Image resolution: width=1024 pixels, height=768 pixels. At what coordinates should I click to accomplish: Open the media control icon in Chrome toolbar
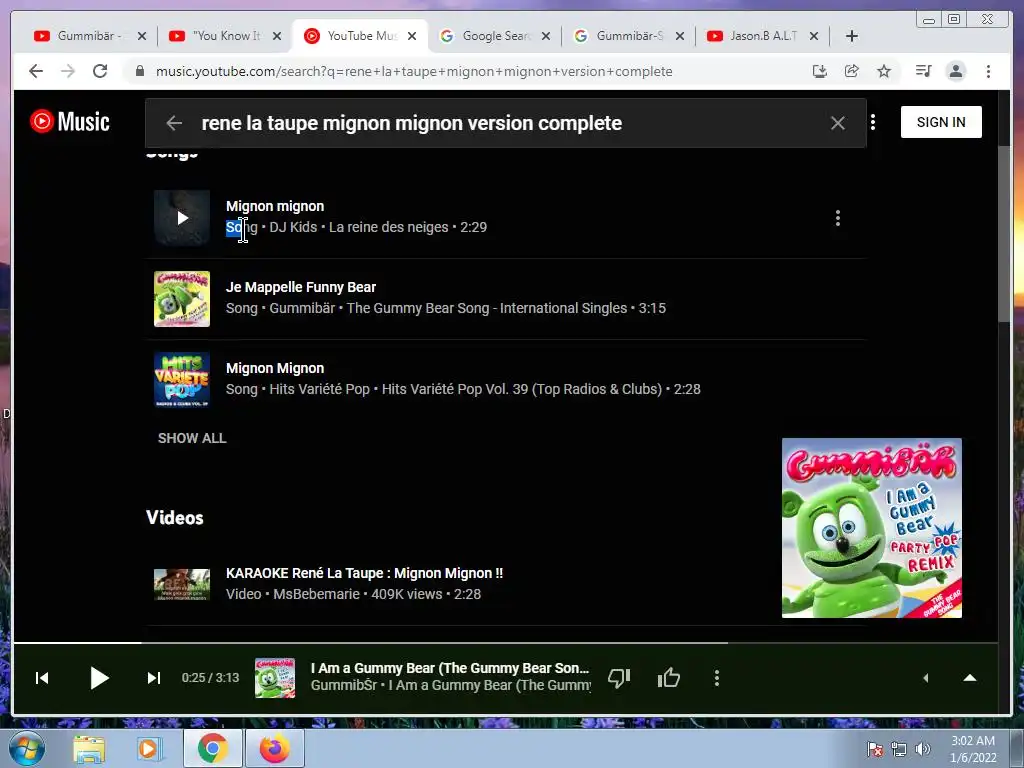pos(923,71)
